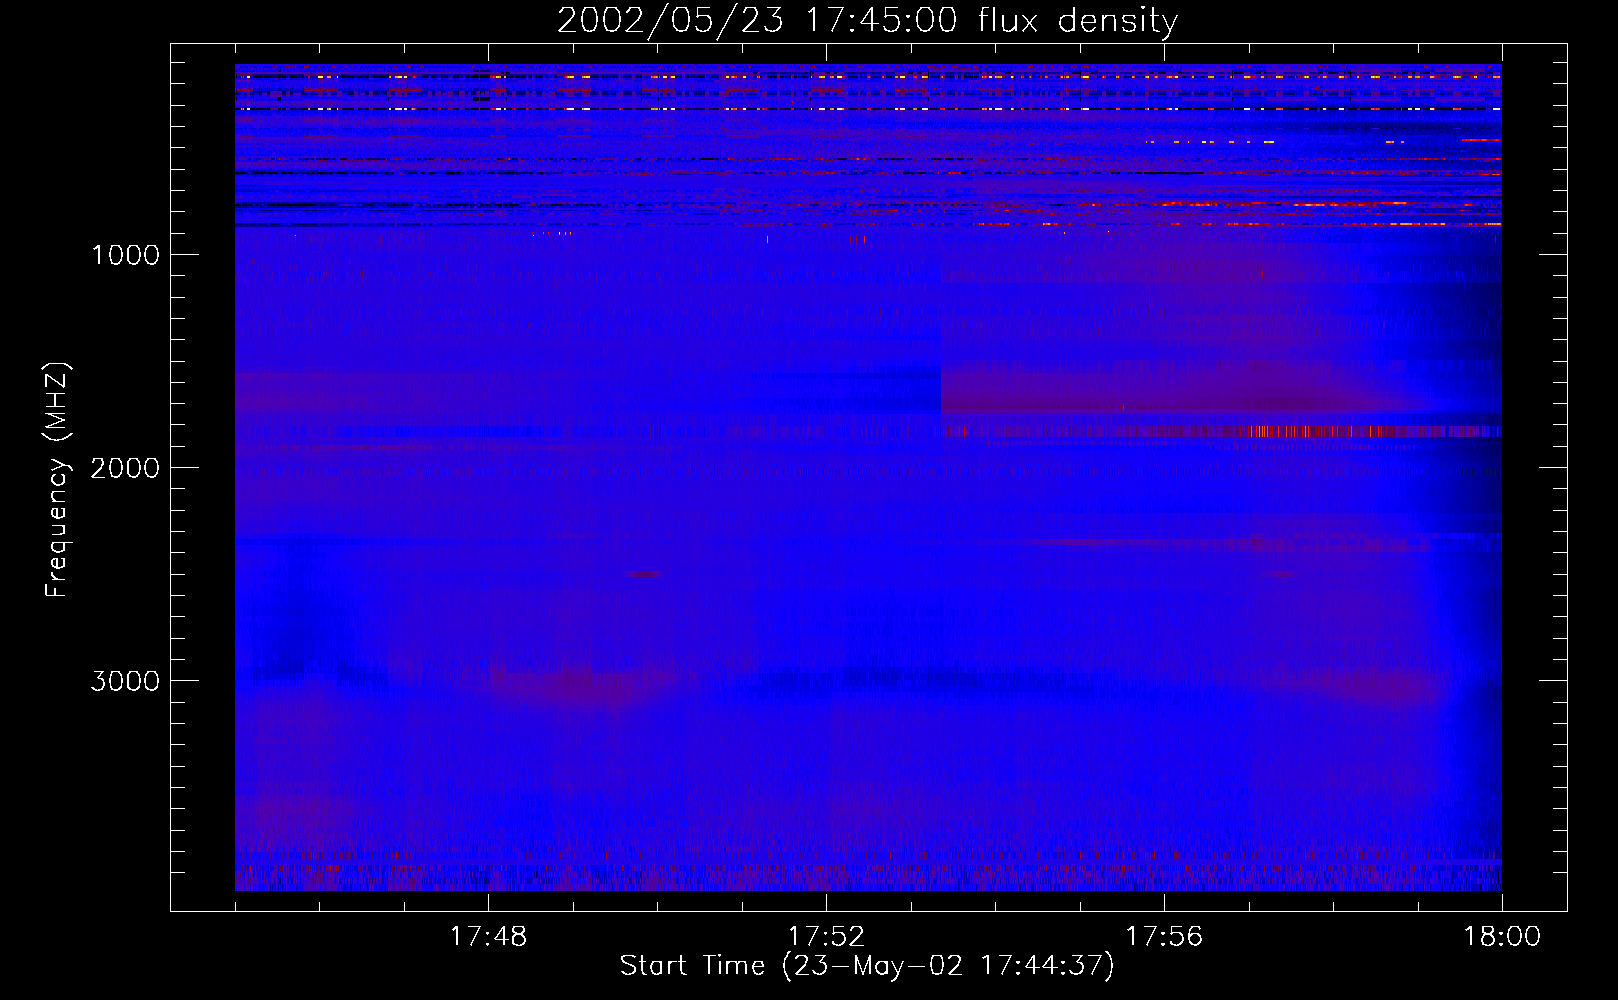Click the 1000 frequency tick label

tap(125, 255)
